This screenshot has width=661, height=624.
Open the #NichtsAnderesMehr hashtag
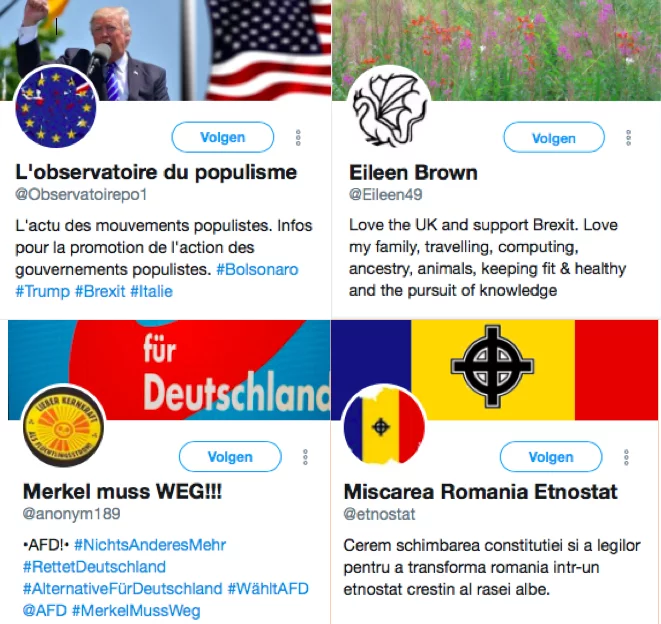(x=150, y=545)
